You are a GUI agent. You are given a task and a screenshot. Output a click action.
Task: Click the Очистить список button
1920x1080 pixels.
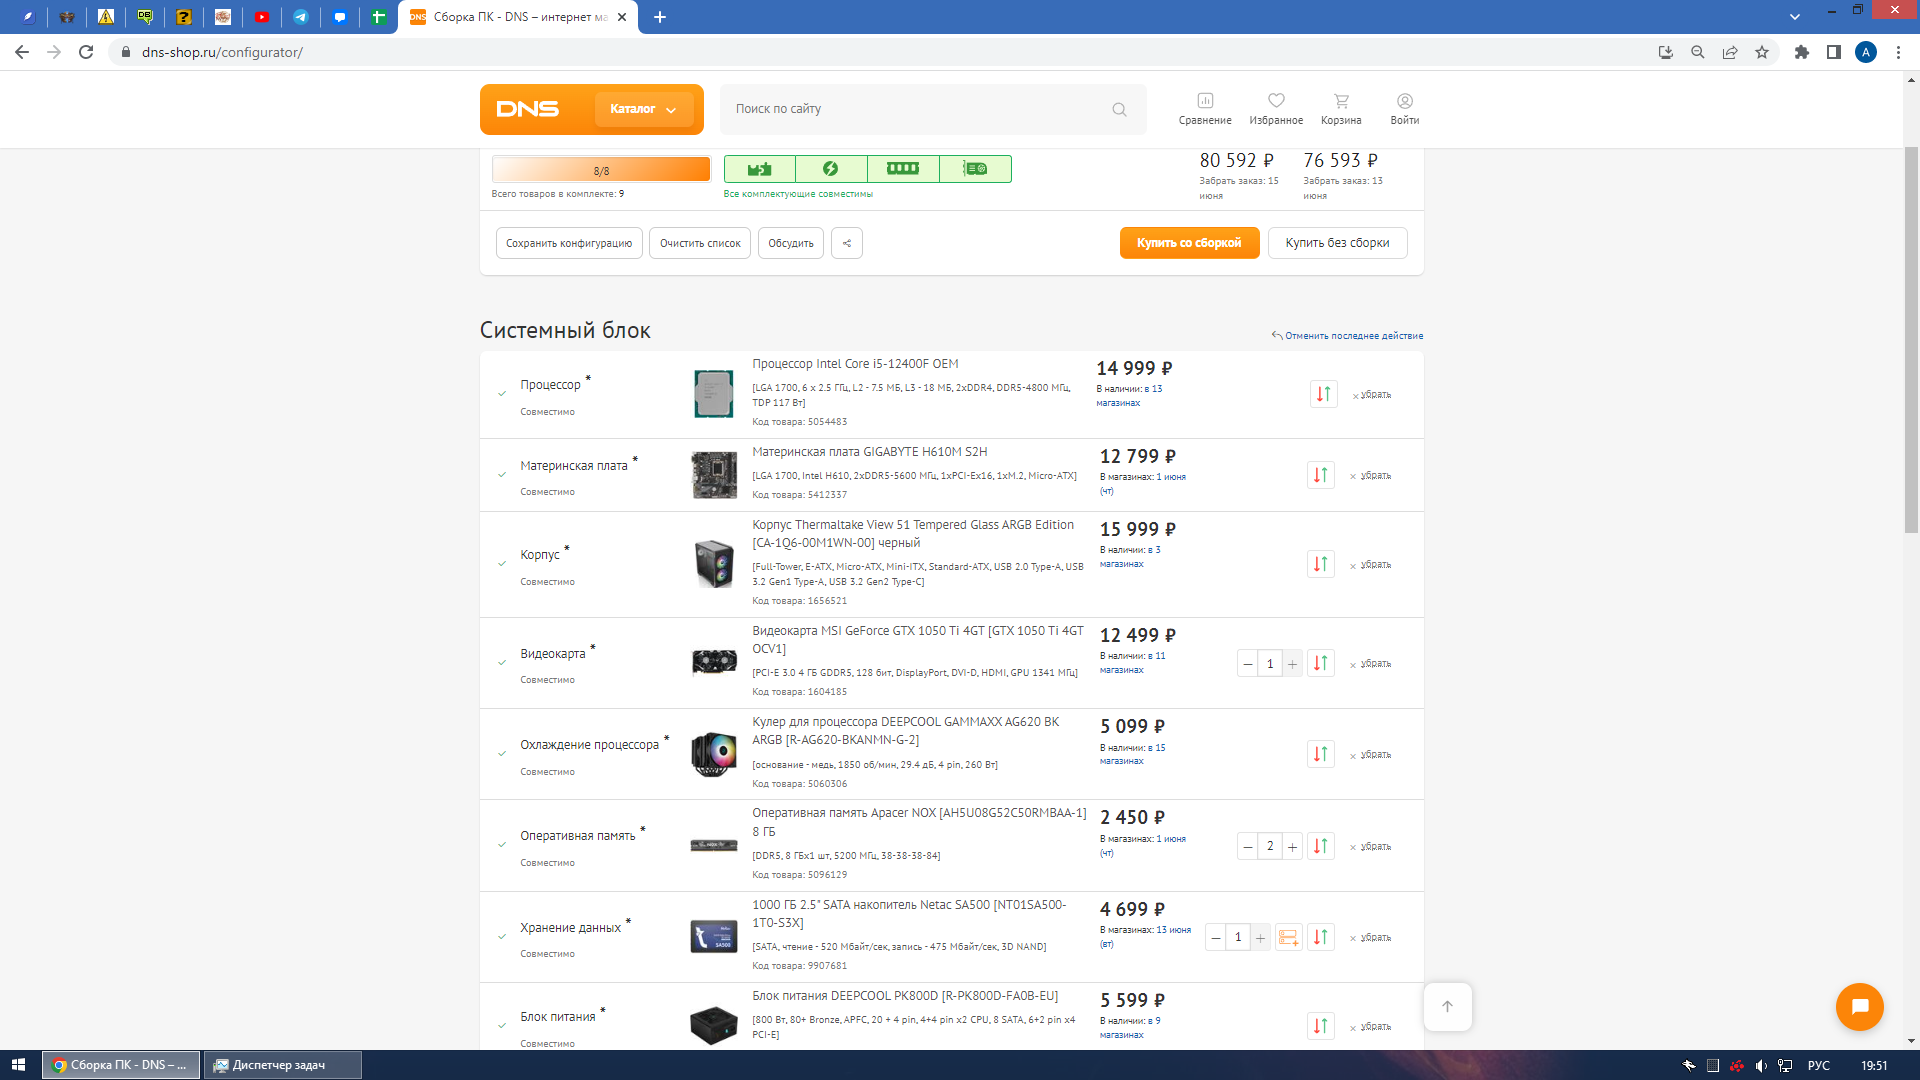[x=700, y=243]
